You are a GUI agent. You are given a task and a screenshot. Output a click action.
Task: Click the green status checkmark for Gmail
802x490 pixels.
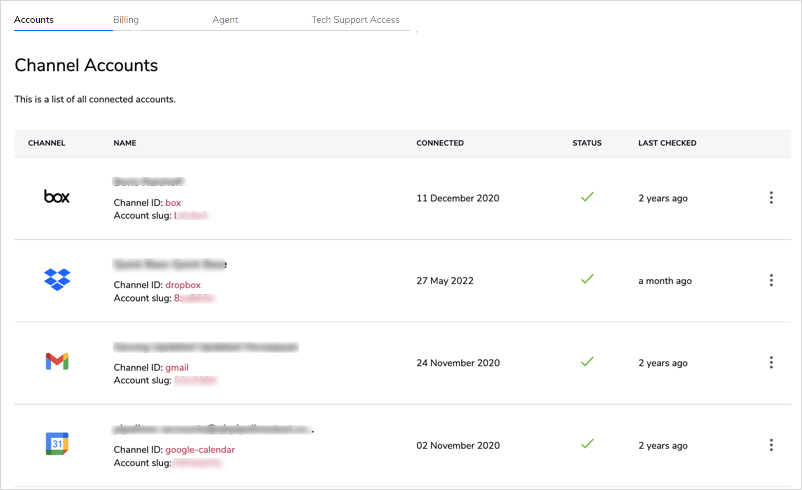coord(587,361)
